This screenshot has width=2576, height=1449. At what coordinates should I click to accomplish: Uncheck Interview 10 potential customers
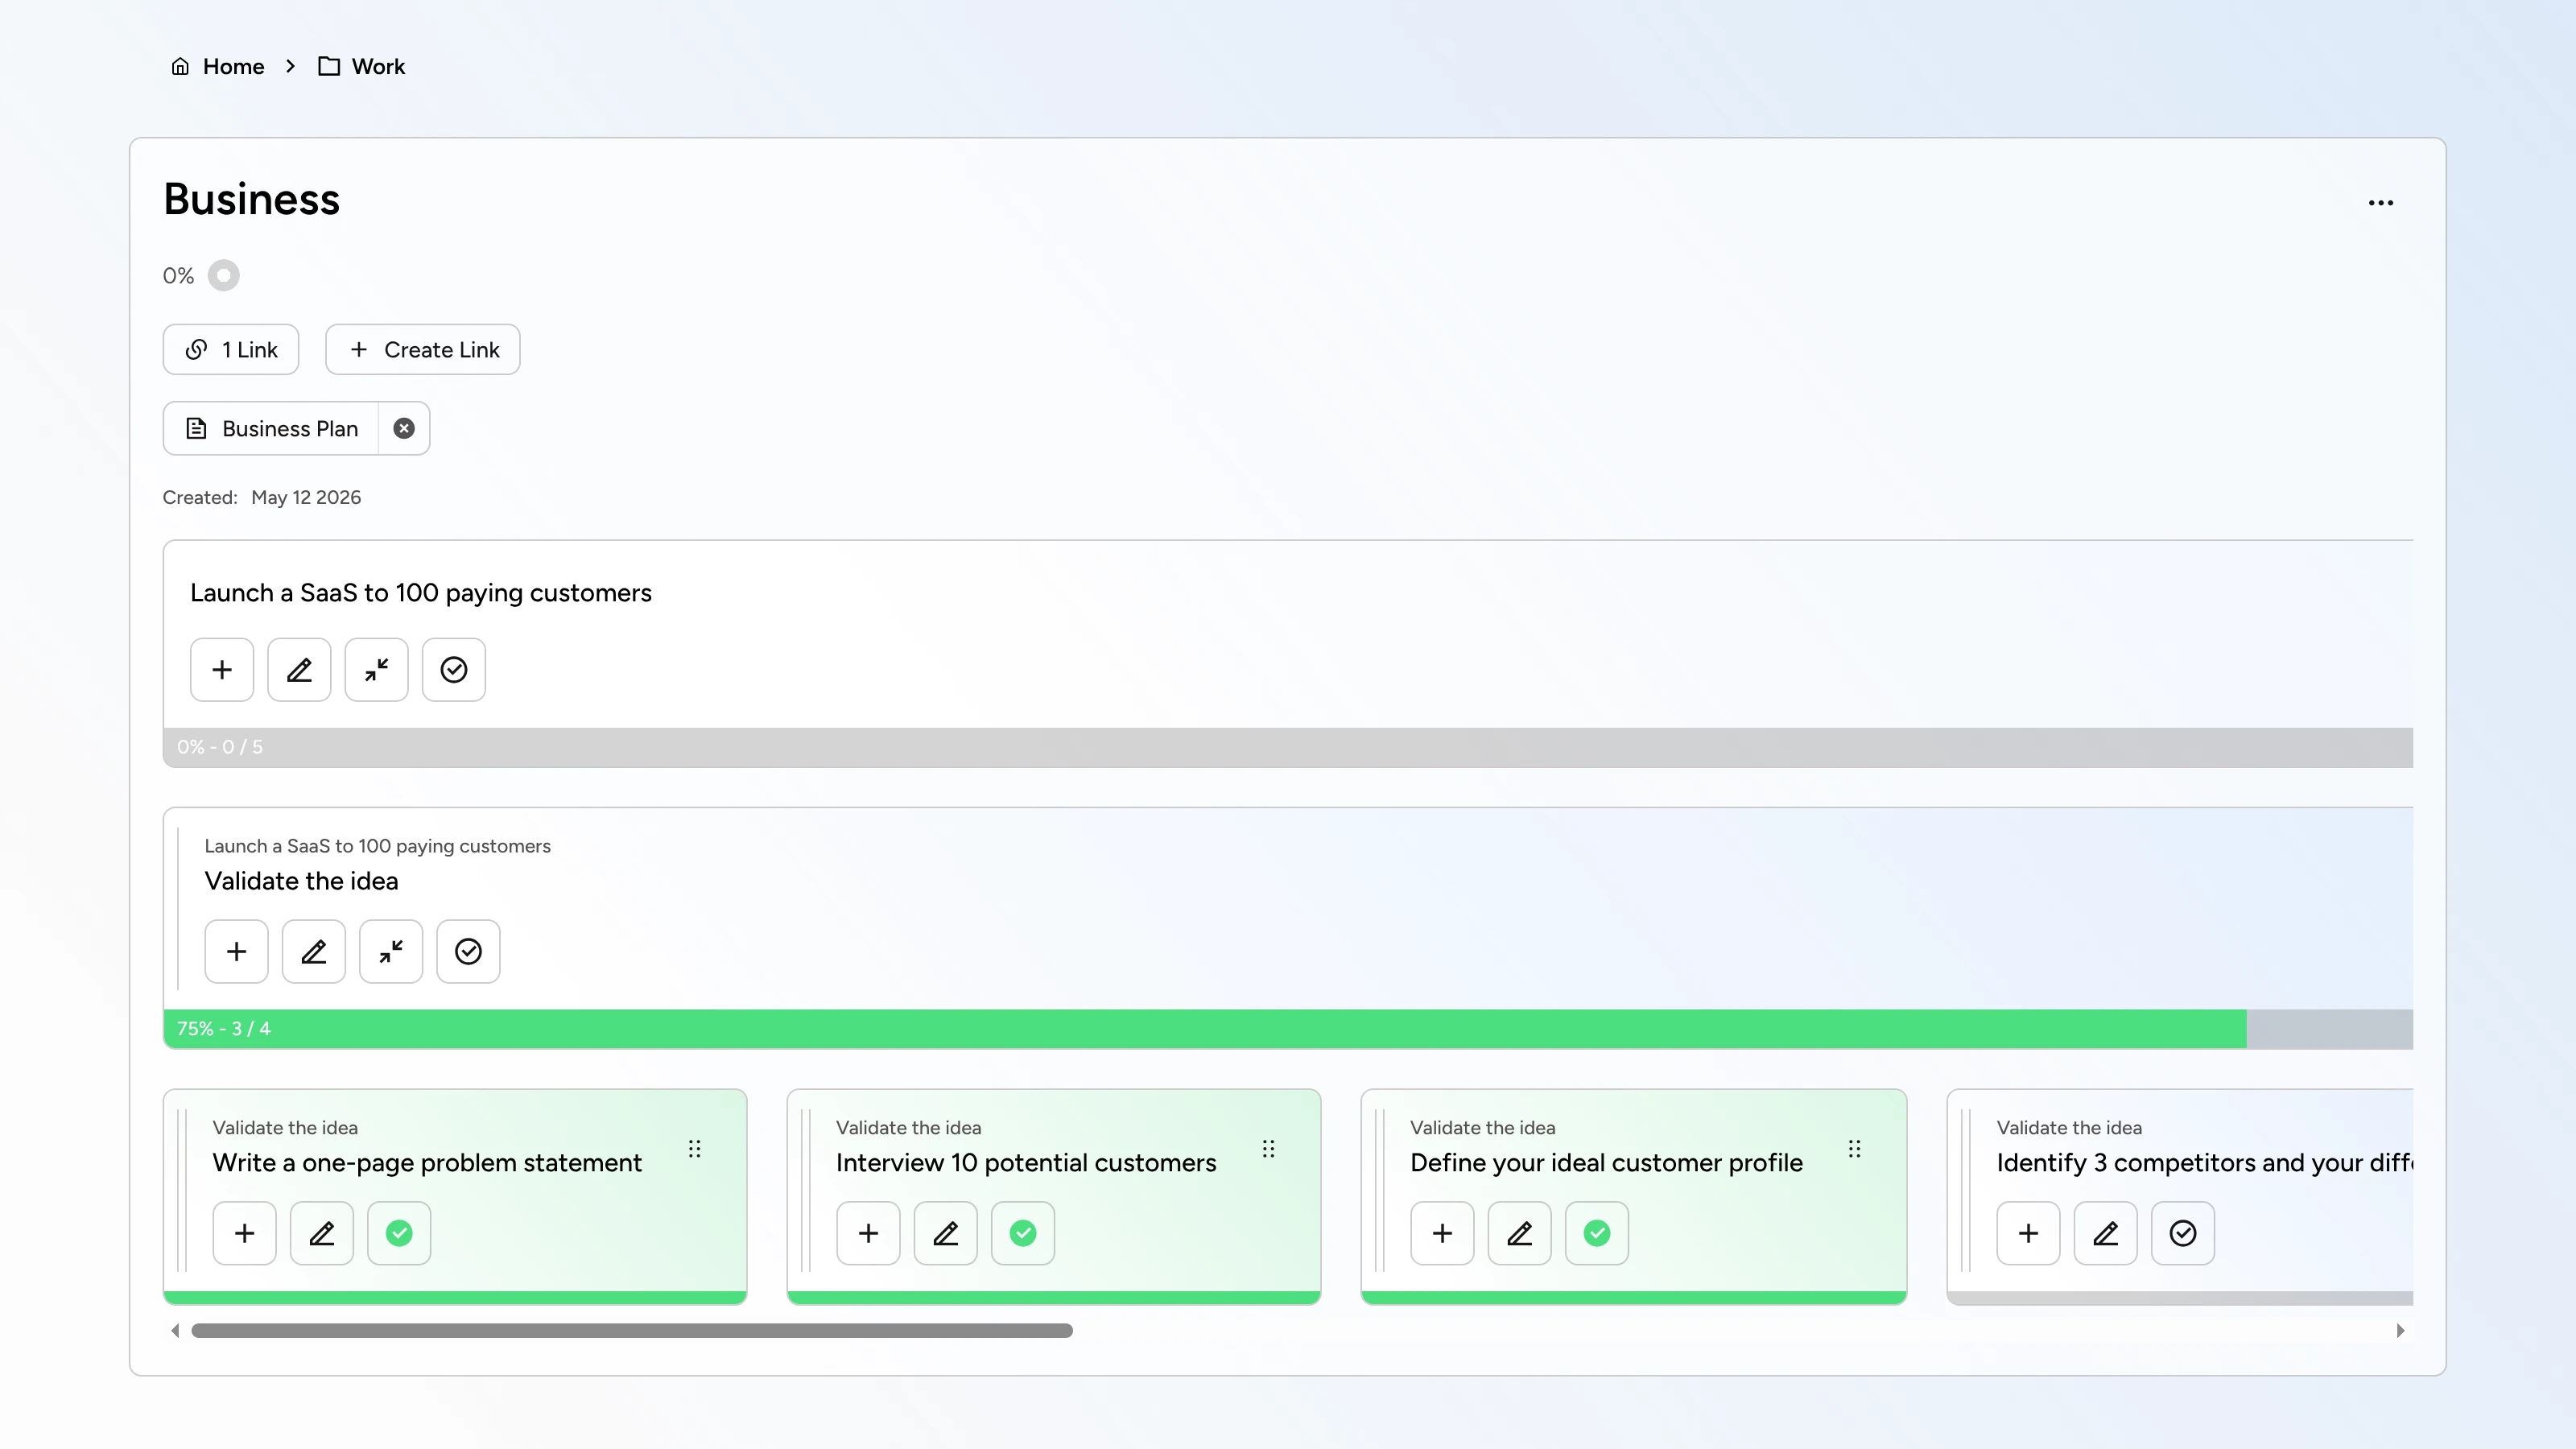pyautogui.click(x=1023, y=1233)
